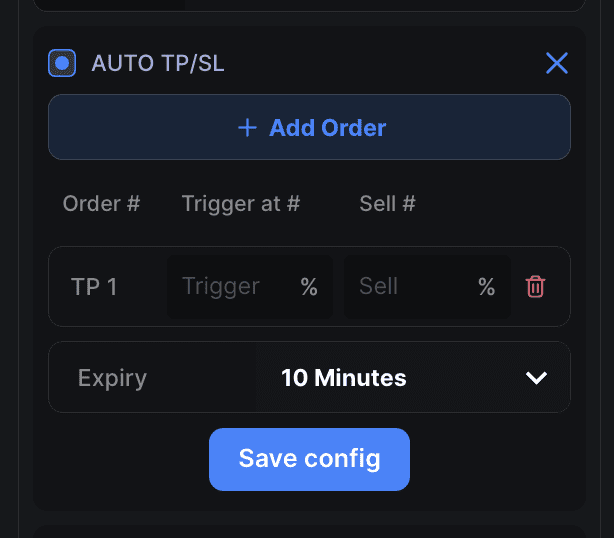Click the percent symbol in Trigger field
The image size is (614, 538).
click(x=309, y=287)
